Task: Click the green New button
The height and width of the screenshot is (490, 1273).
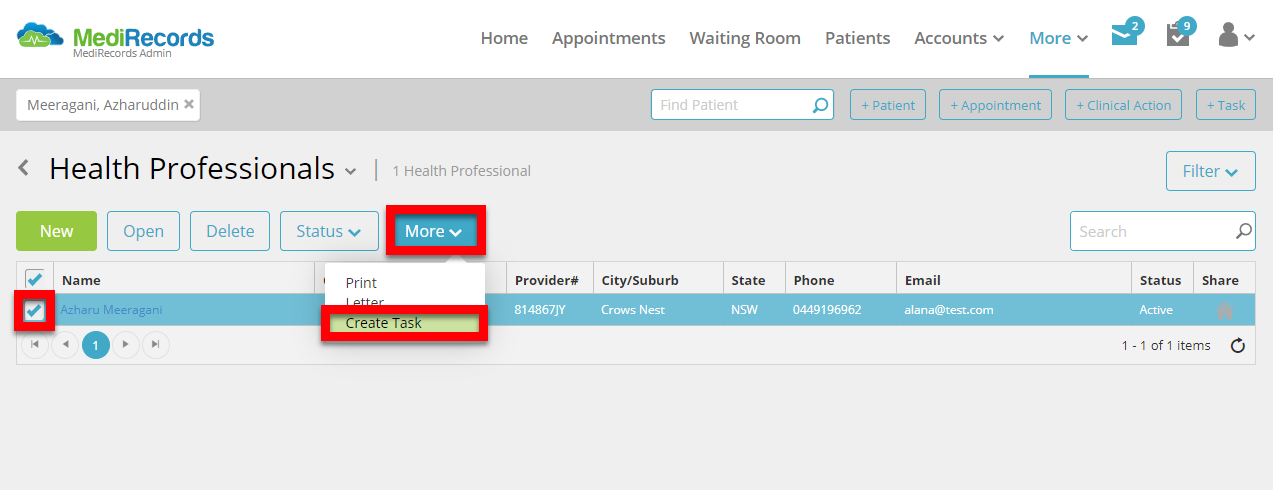Action: click(56, 231)
